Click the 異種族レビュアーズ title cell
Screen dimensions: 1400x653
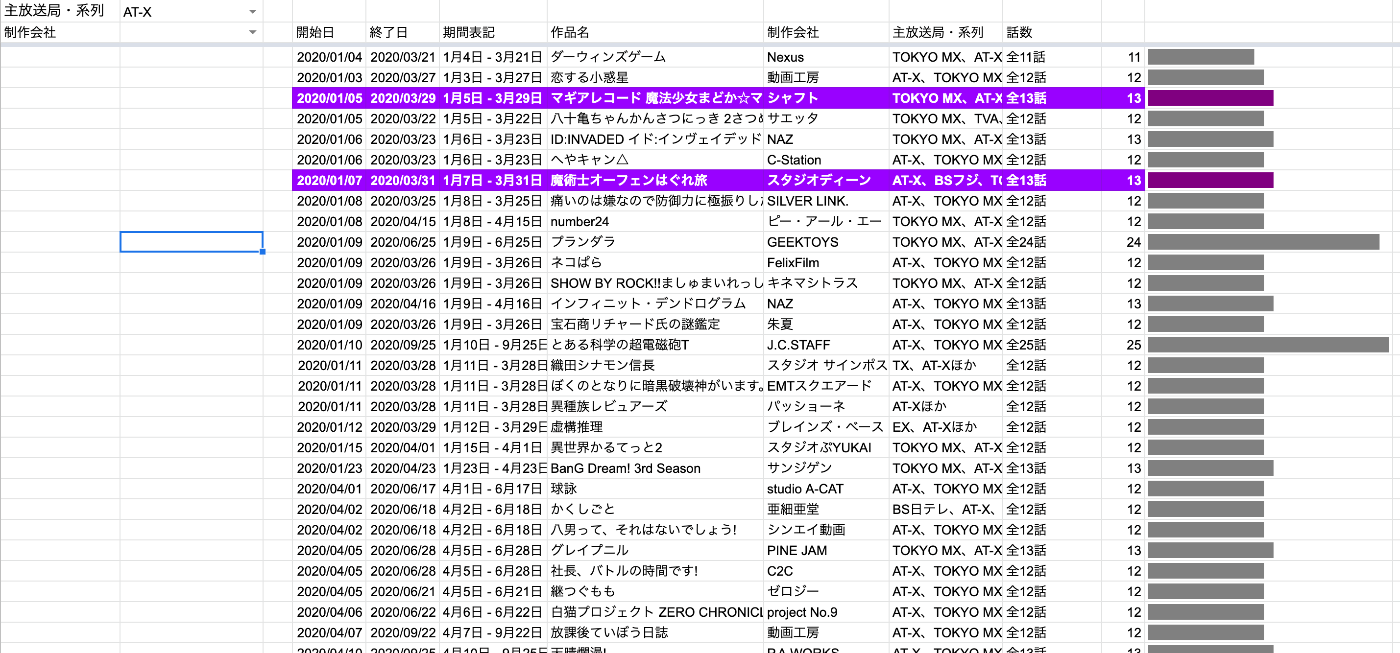[655, 406]
